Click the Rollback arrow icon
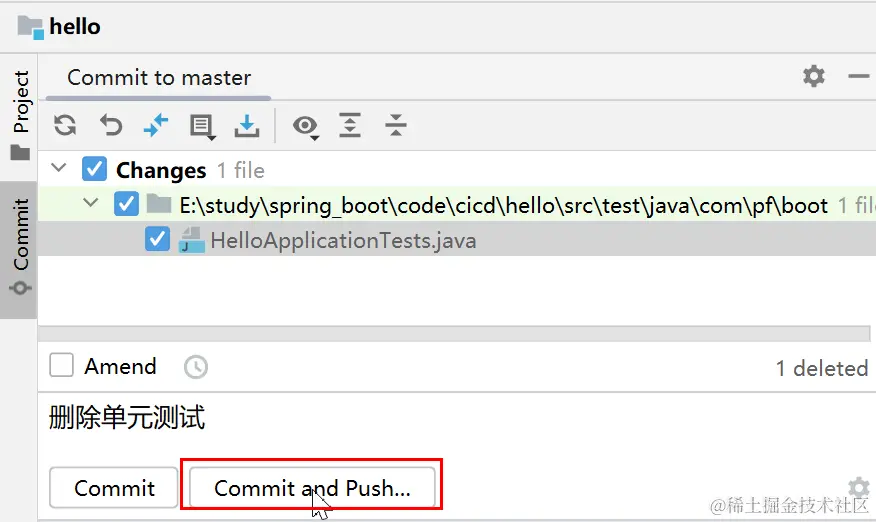The height and width of the screenshot is (522, 876). click(x=111, y=125)
